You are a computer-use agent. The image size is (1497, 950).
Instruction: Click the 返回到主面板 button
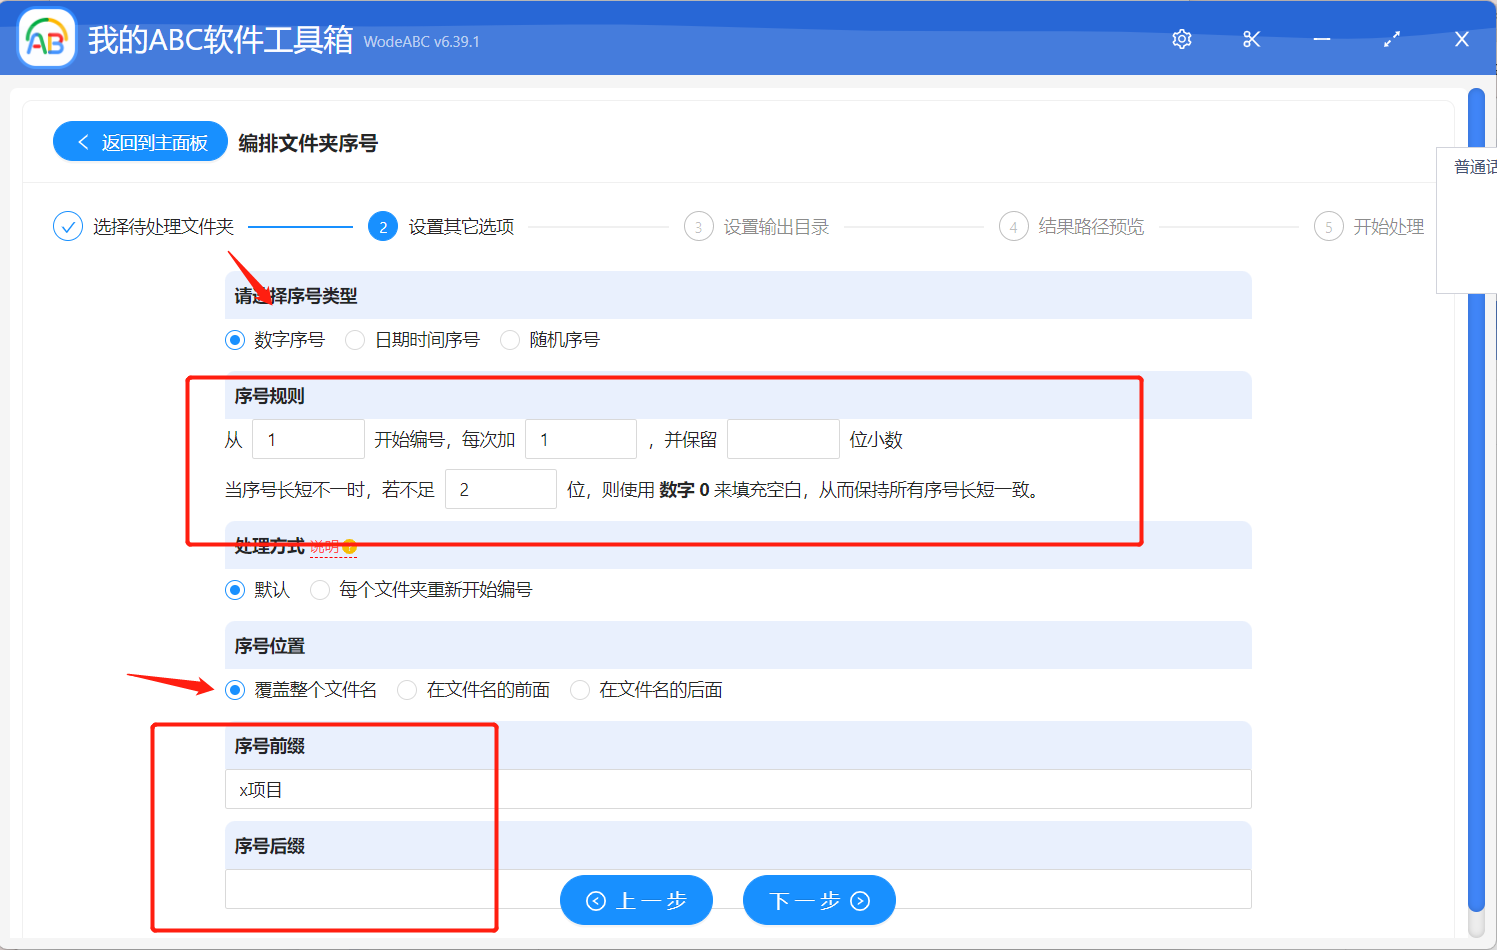(139, 141)
